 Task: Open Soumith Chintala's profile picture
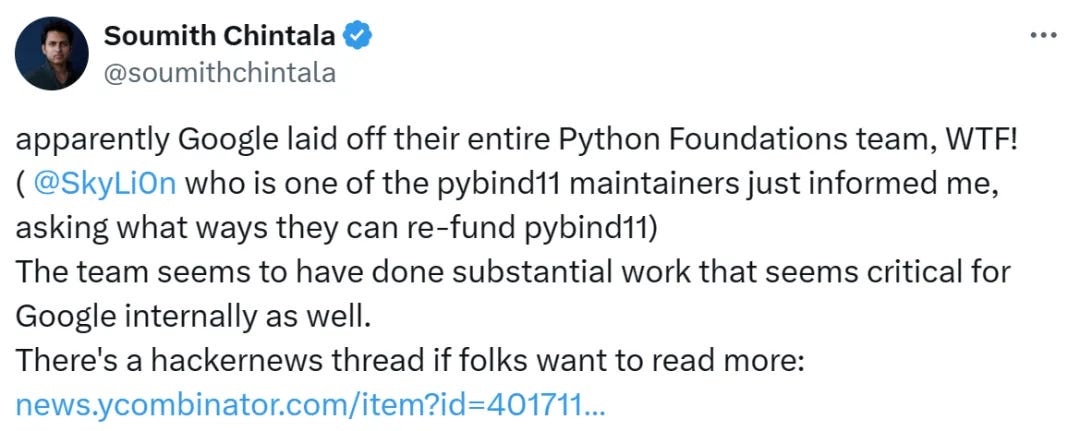pyautogui.click(x=52, y=54)
